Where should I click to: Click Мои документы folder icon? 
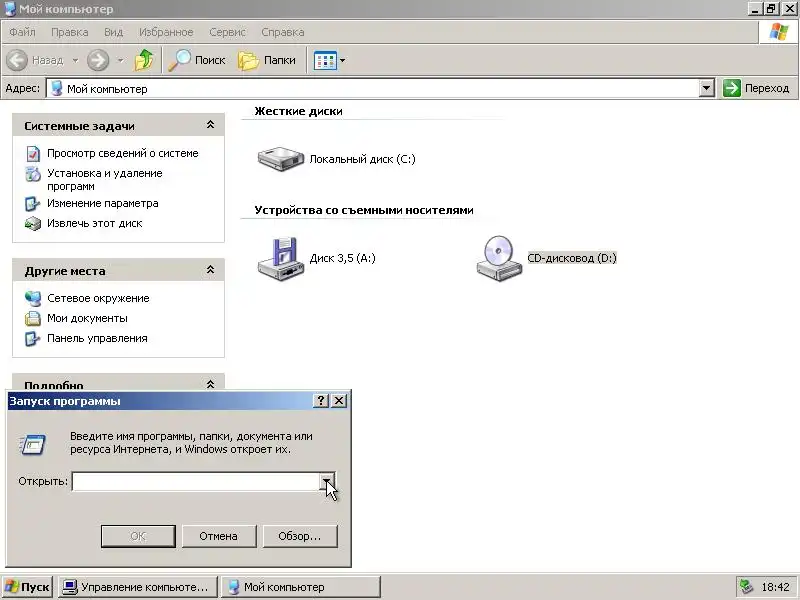tap(33, 318)
